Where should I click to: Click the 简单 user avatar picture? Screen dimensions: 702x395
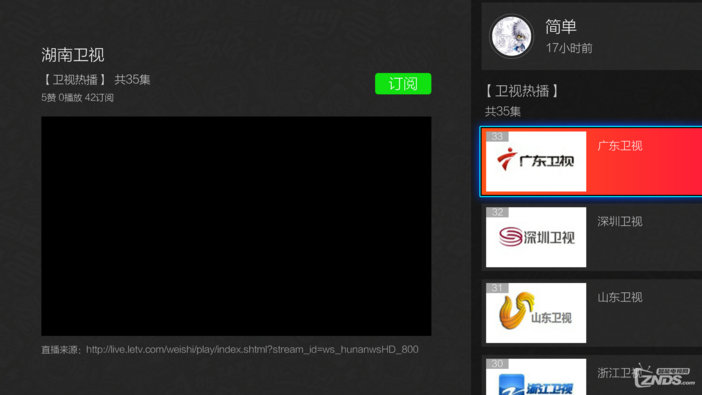click(x=511, y=37)
